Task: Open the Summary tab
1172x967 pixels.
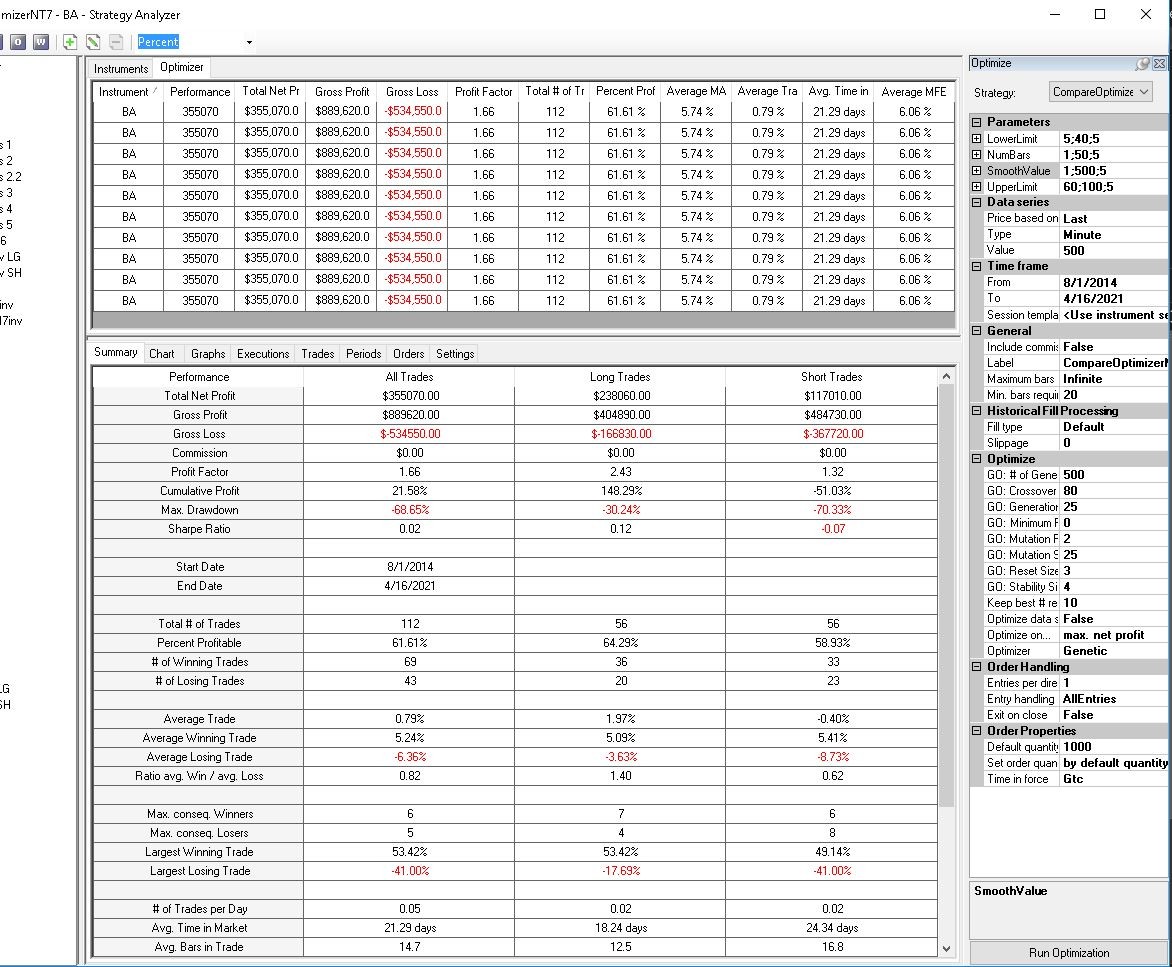Action: pos(116,352)
